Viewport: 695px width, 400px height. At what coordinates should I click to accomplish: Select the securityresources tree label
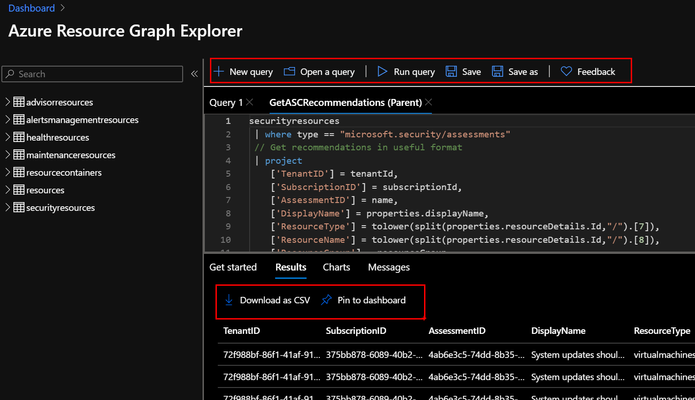coord(60,208)
